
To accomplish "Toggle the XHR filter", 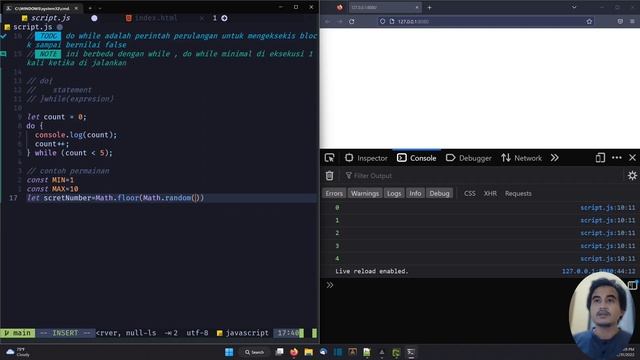I will tap(490, 193).
